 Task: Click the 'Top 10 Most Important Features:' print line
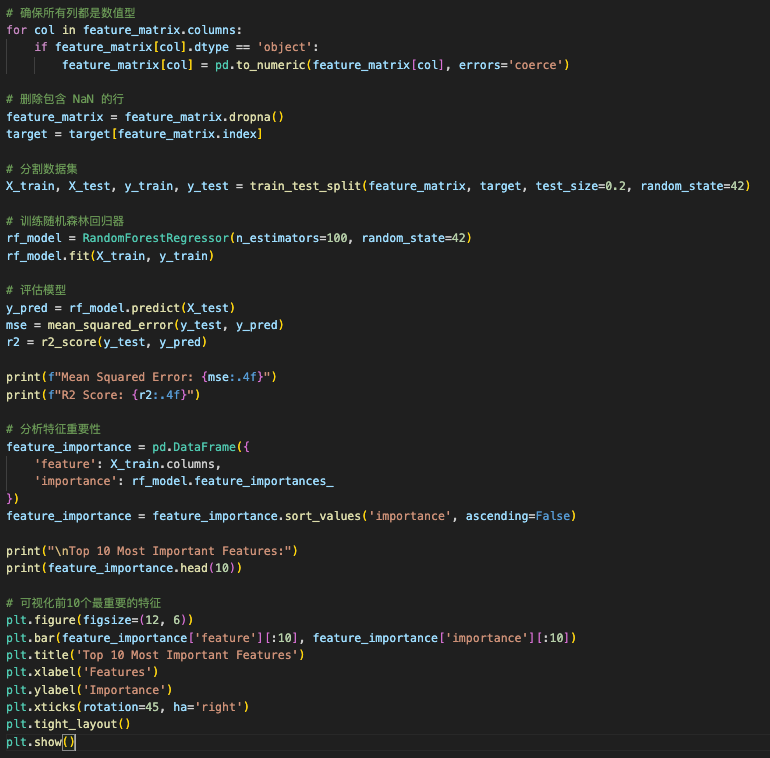tap(152, 551)
